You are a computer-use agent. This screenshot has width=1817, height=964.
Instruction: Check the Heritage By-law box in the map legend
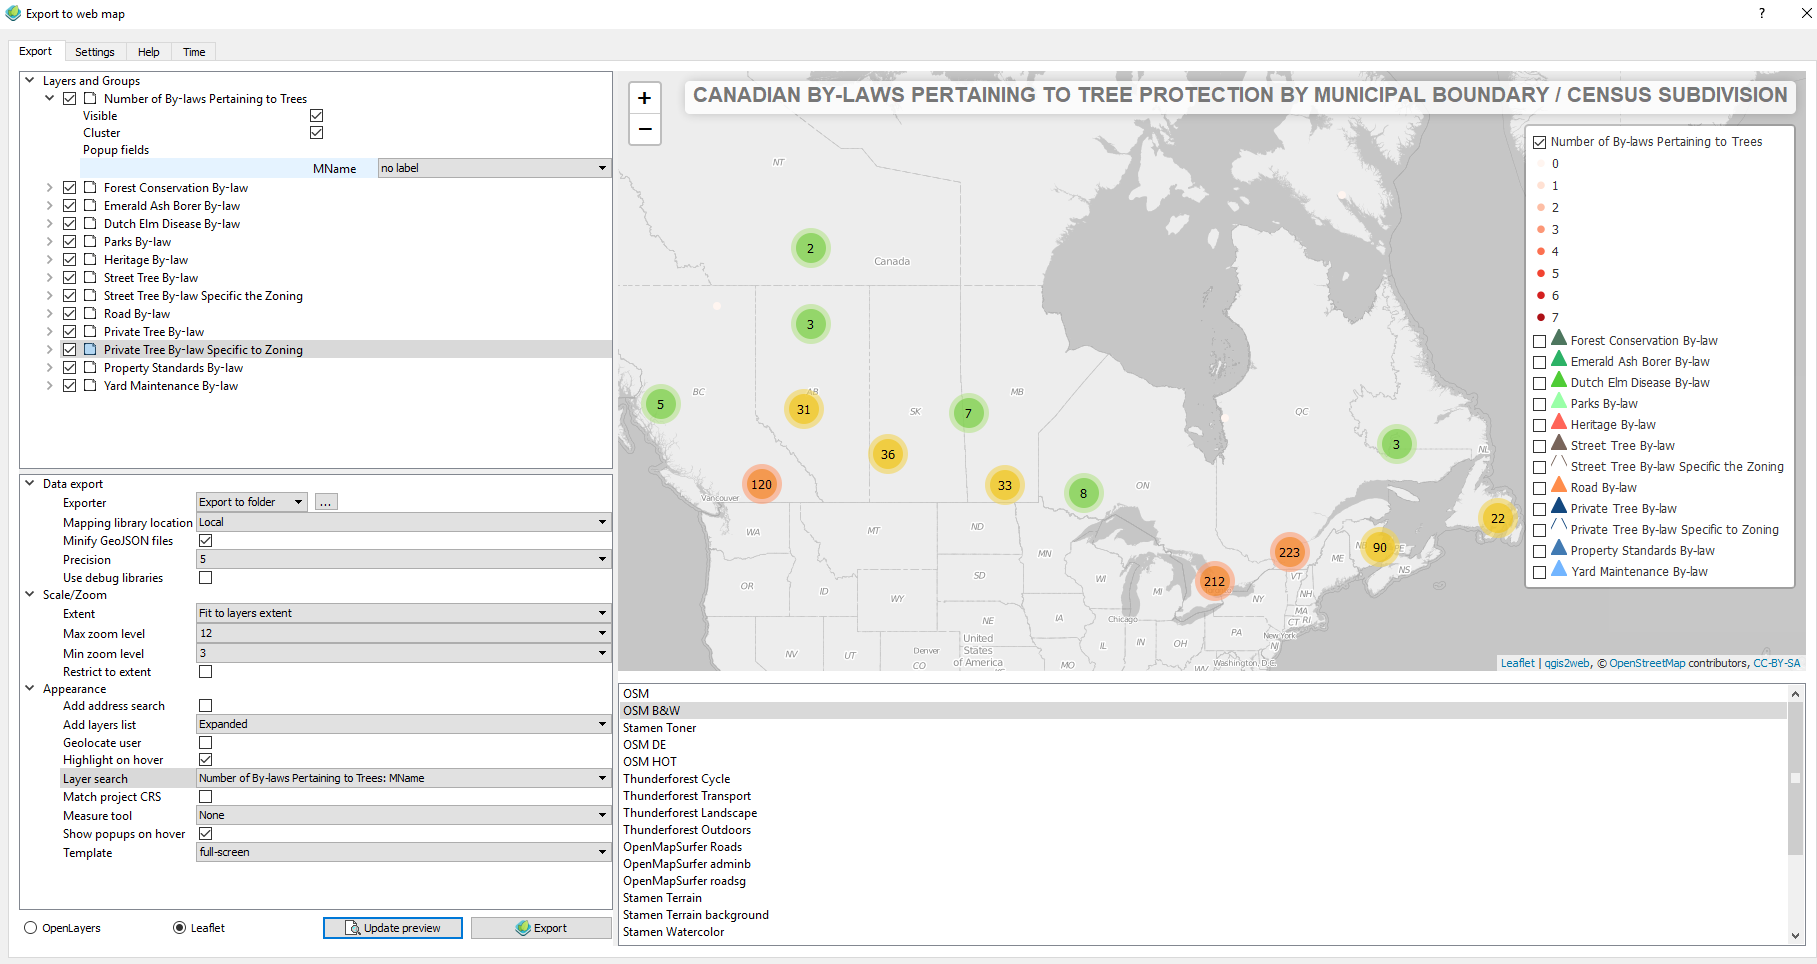tap(1540, 423)
